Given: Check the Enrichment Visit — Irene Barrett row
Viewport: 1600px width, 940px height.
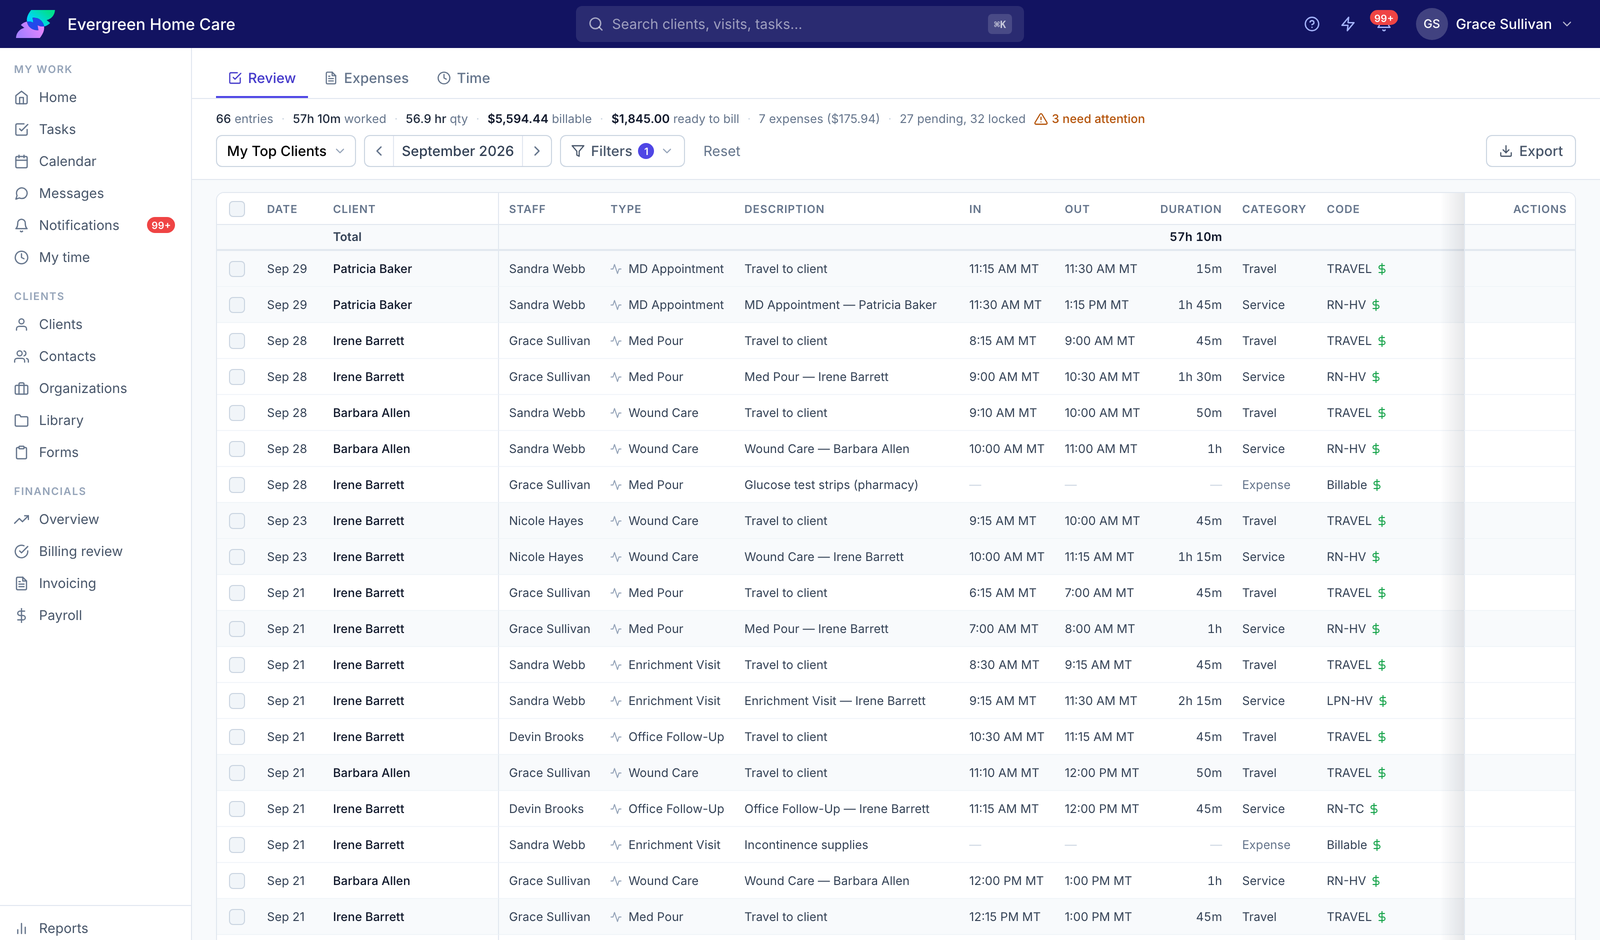Looking at the screenshot, I should 237,701.
